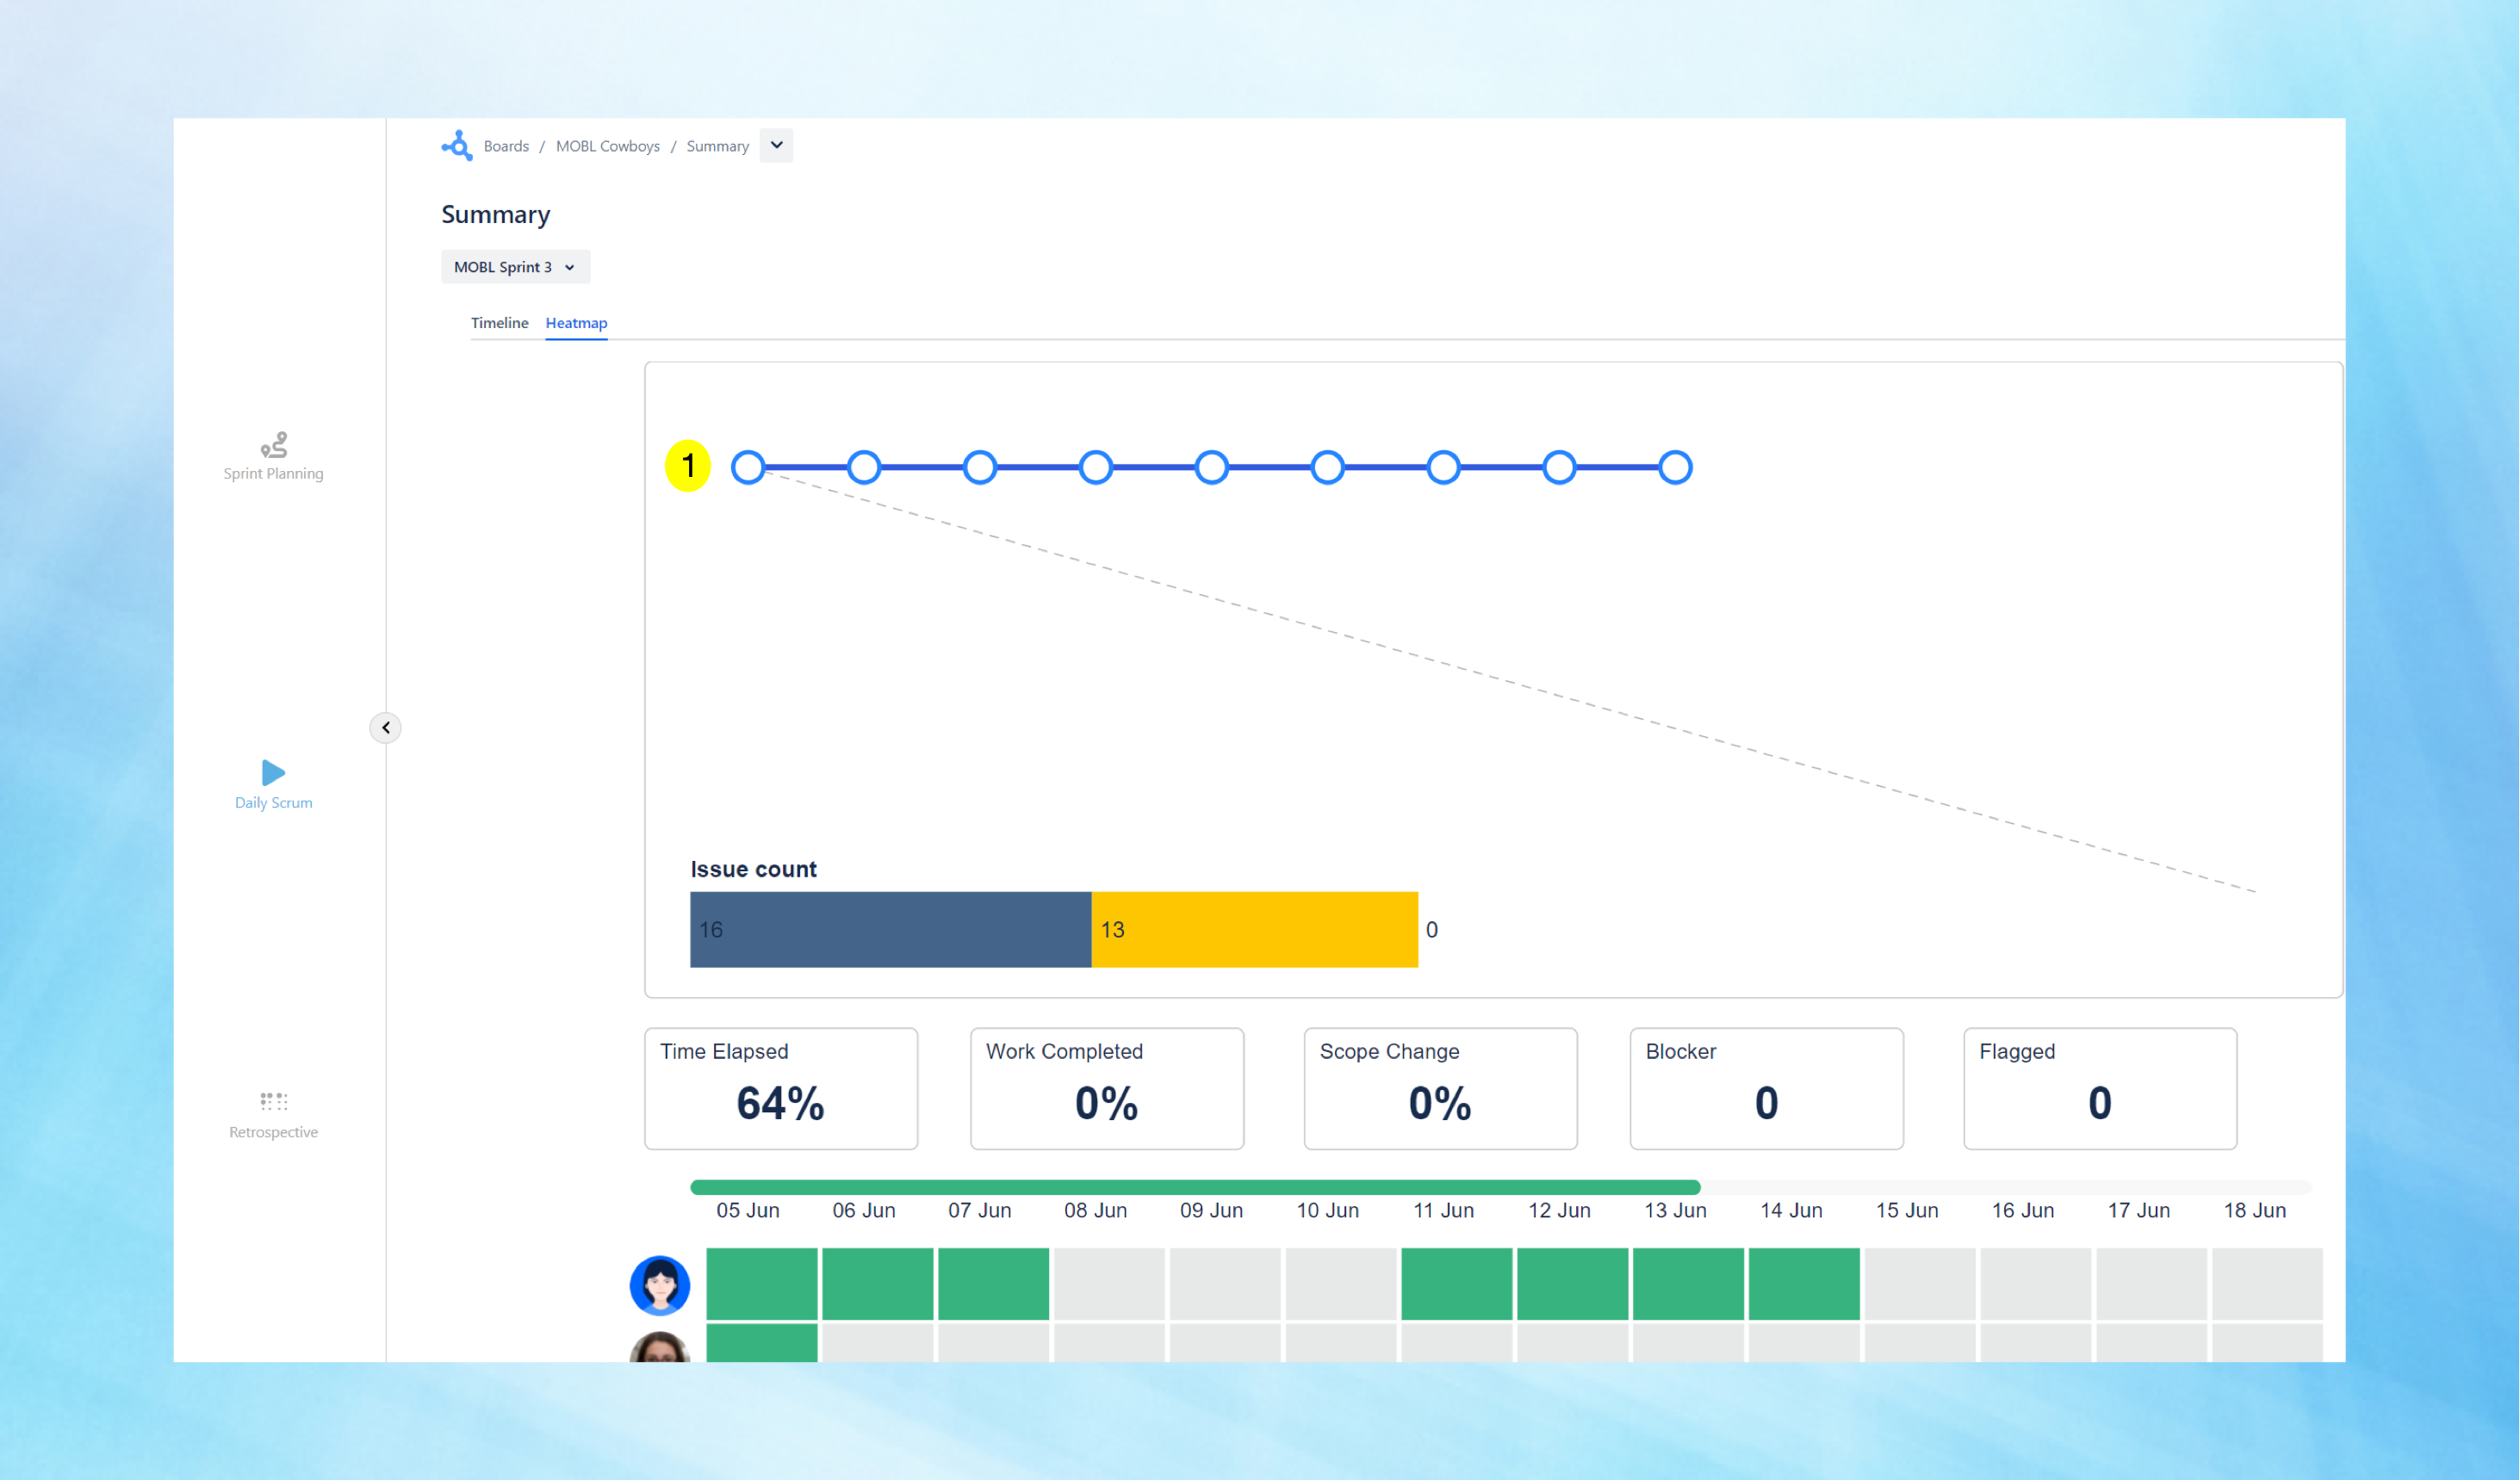This screenshot has height=1480, width=2520.
Task: Click the green sprint progress bar
Action: 1195,1187
